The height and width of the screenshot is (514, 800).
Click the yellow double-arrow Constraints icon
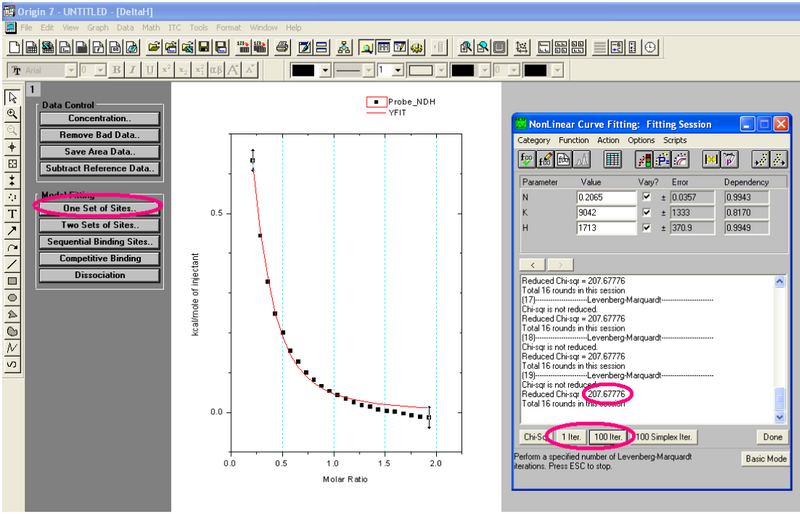(711, 160)
